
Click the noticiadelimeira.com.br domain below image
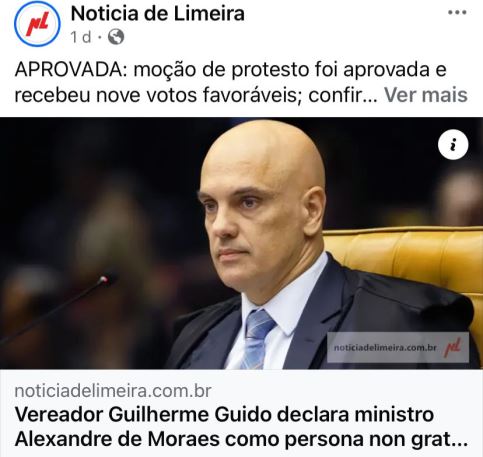(113, 391)
